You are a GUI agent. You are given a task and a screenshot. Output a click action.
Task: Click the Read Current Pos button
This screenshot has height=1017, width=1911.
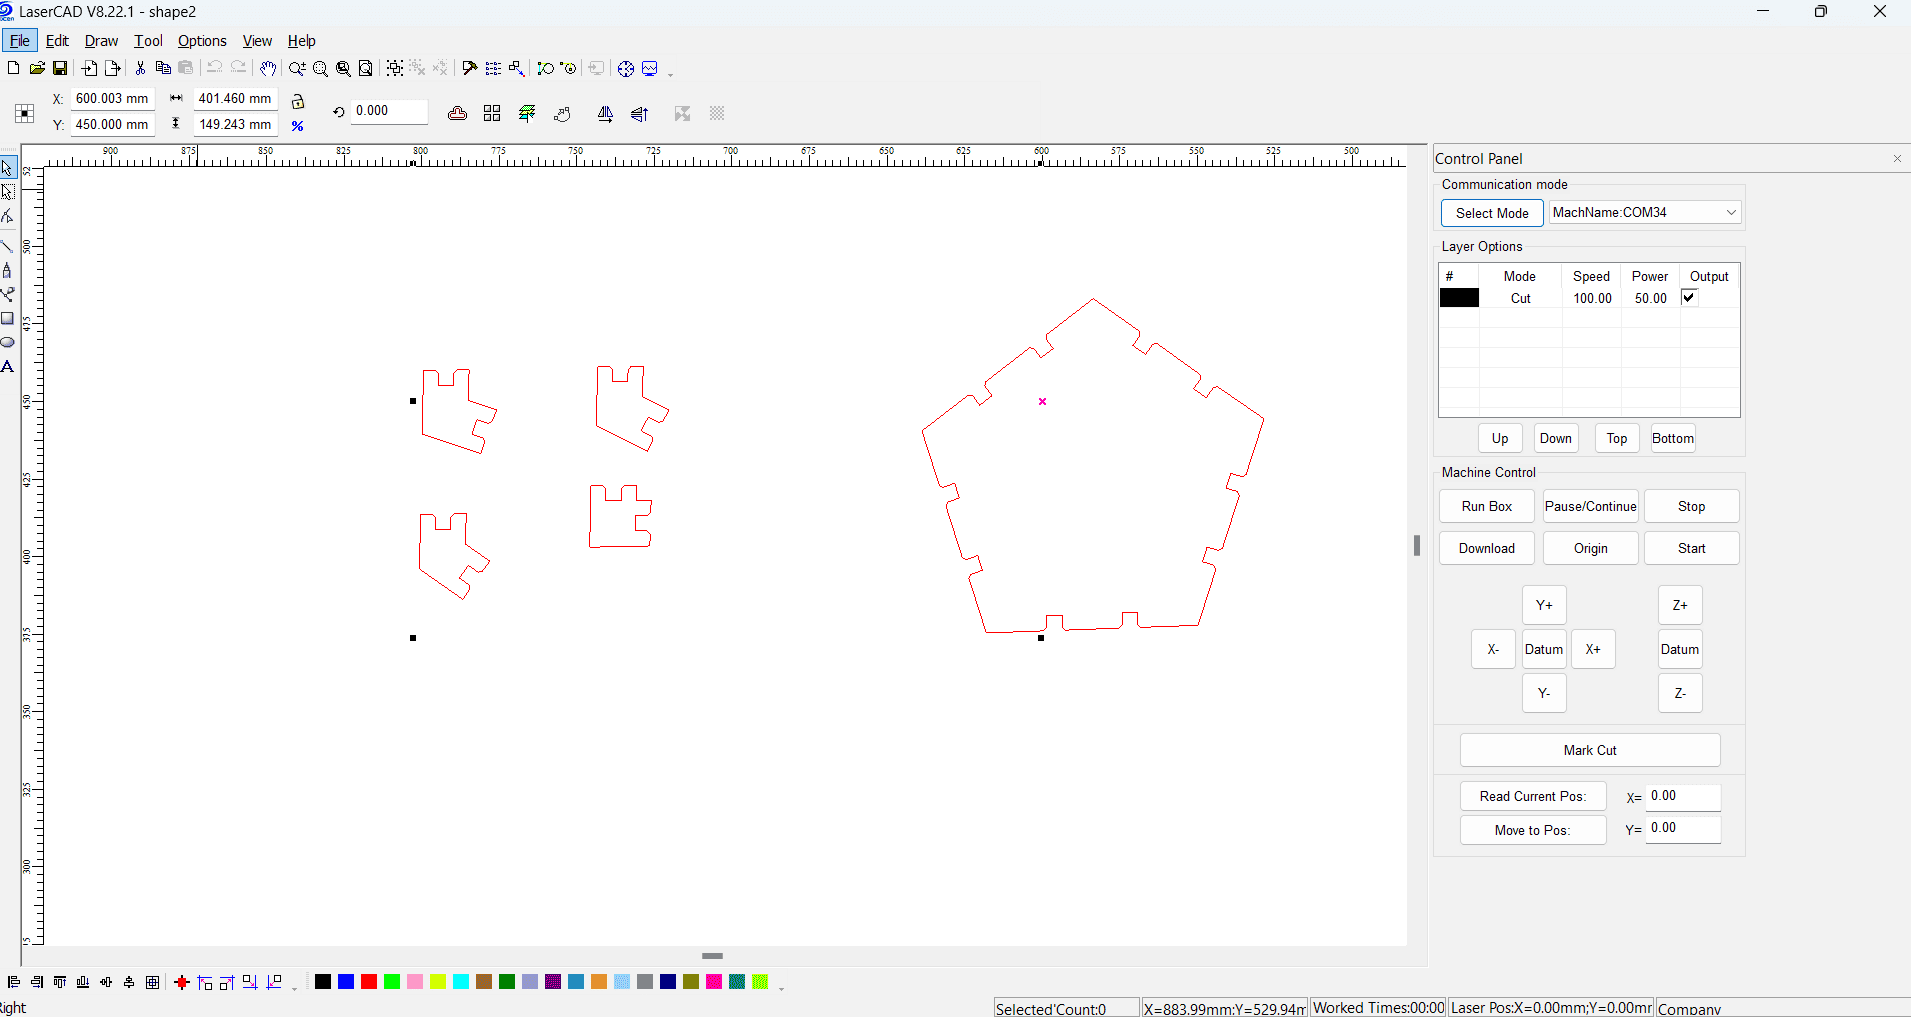coord(1533,796)
